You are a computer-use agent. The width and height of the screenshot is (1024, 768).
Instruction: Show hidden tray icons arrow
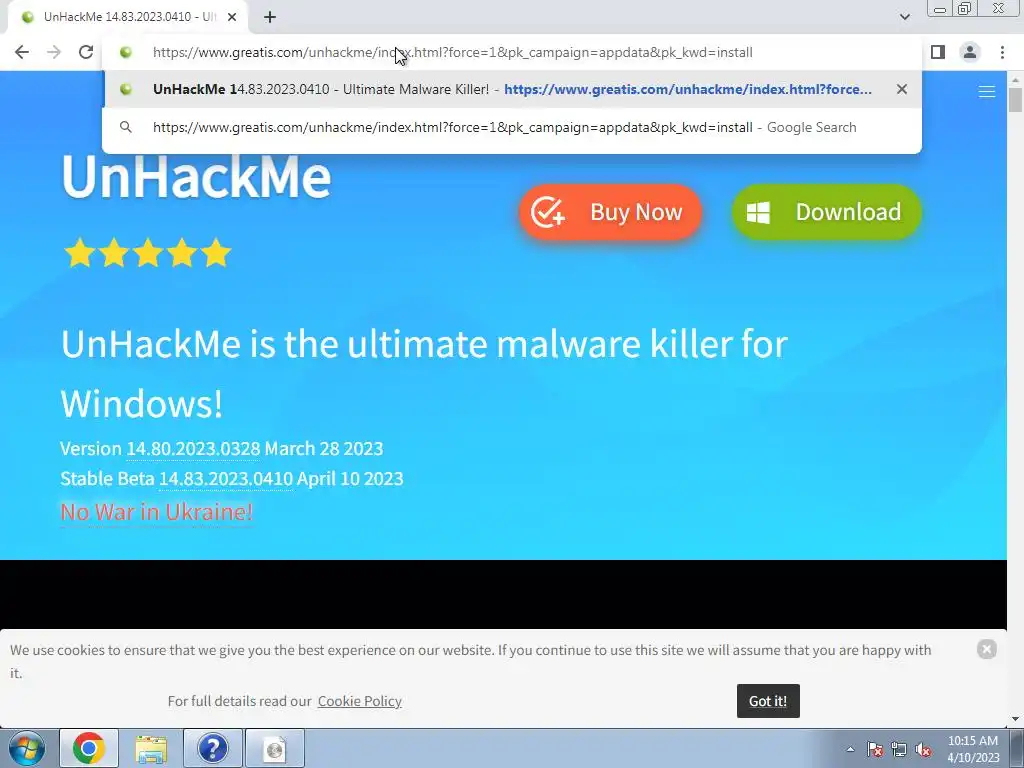pos(850,749)
